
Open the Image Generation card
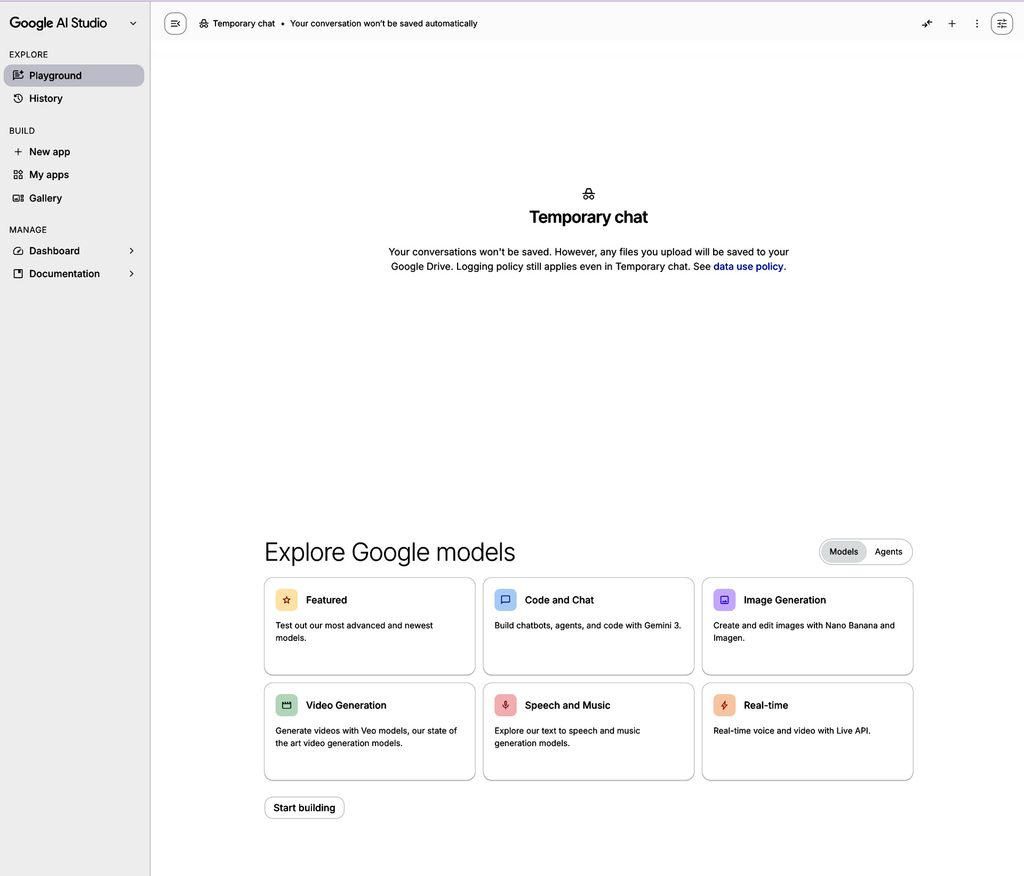pyautogui.click(x=807, y=626)
